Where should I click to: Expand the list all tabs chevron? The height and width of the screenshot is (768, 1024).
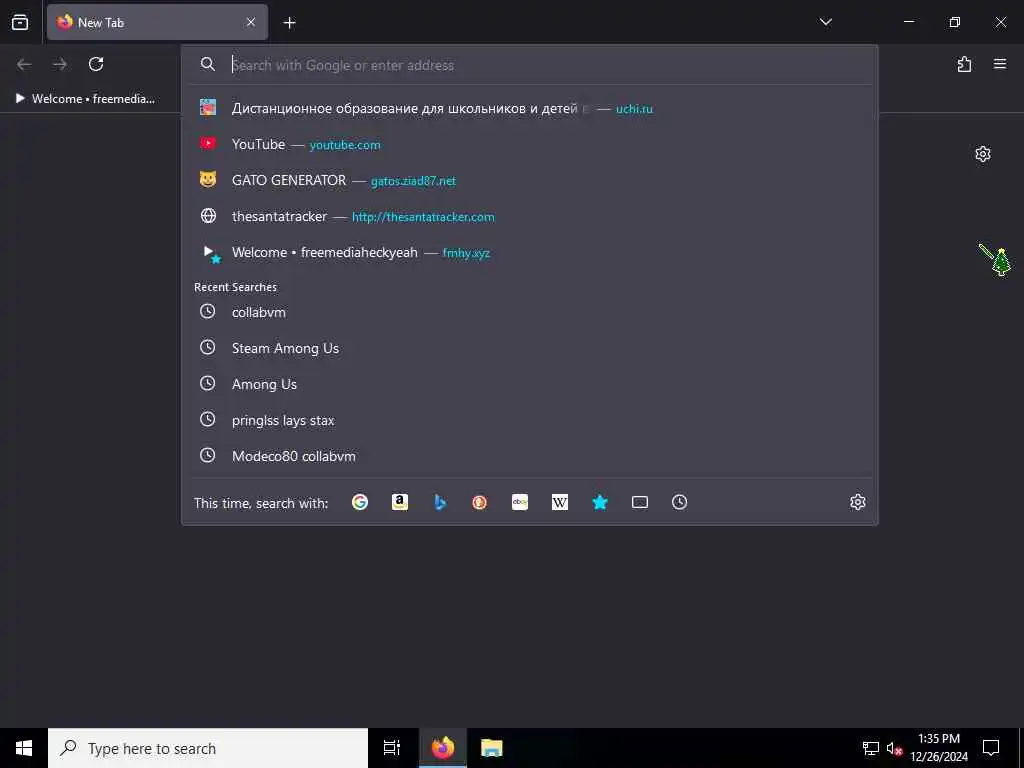tap(825, 22)
